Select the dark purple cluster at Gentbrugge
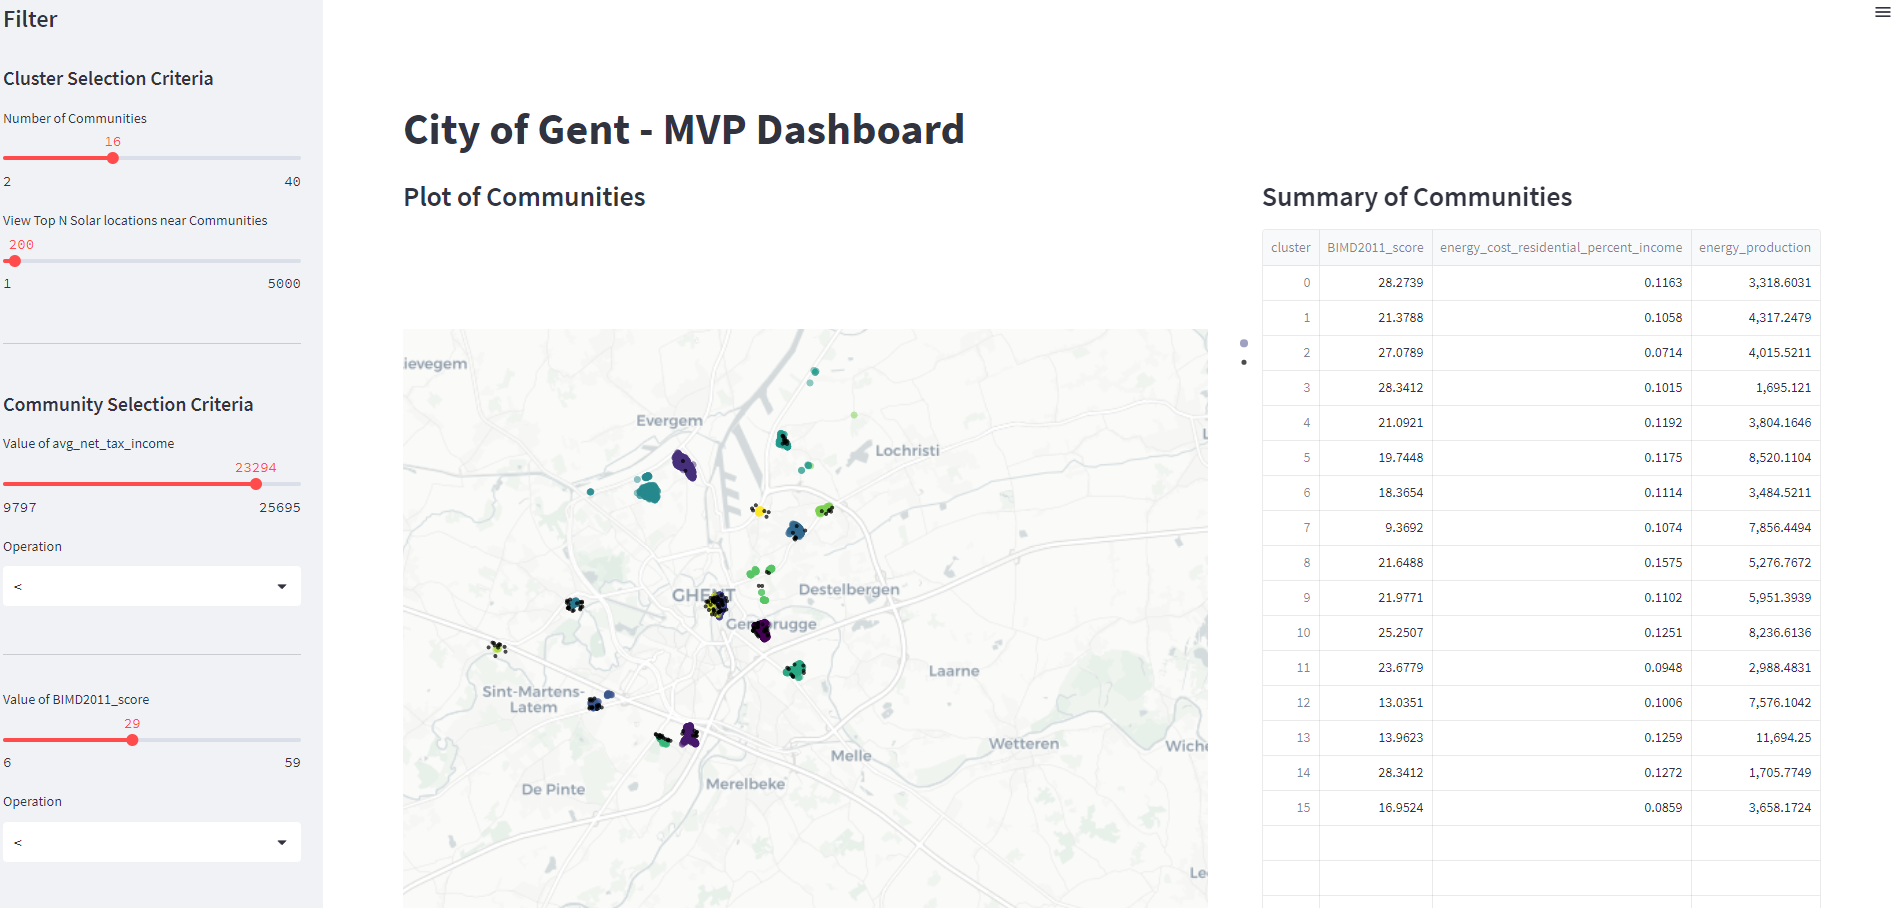This screenshot has width=1903, height=908. click(761, 630)
